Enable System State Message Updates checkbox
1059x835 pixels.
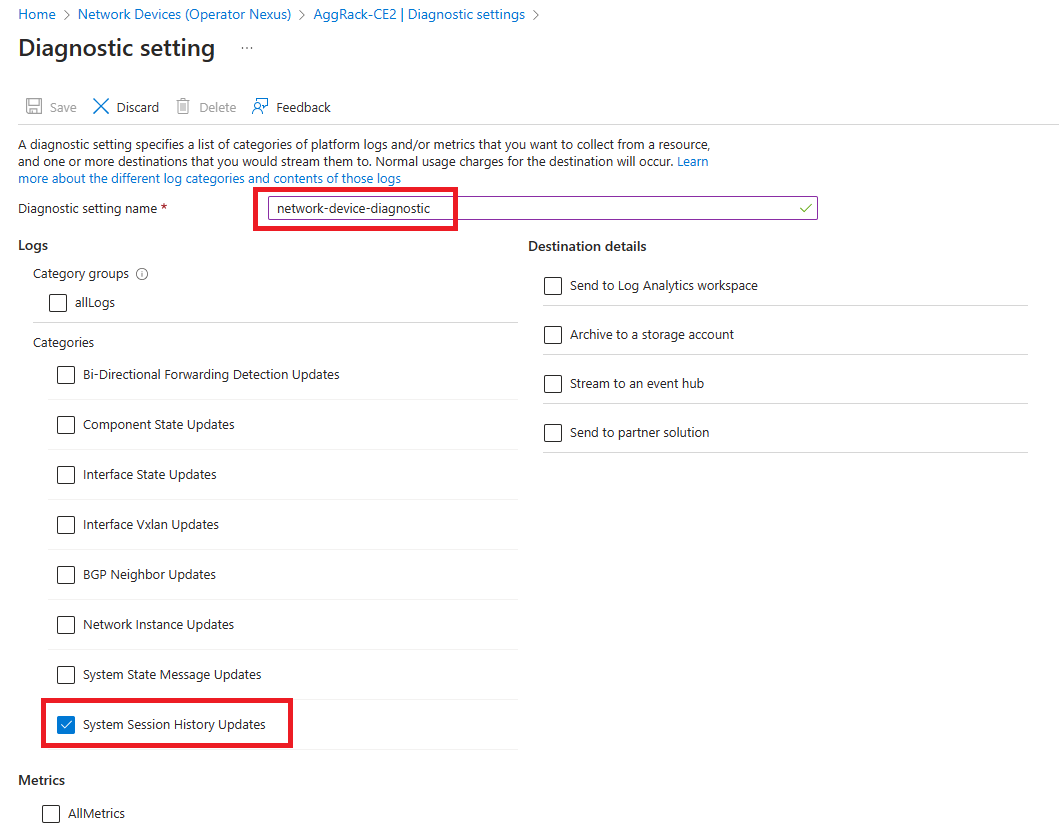click(66, 675)
